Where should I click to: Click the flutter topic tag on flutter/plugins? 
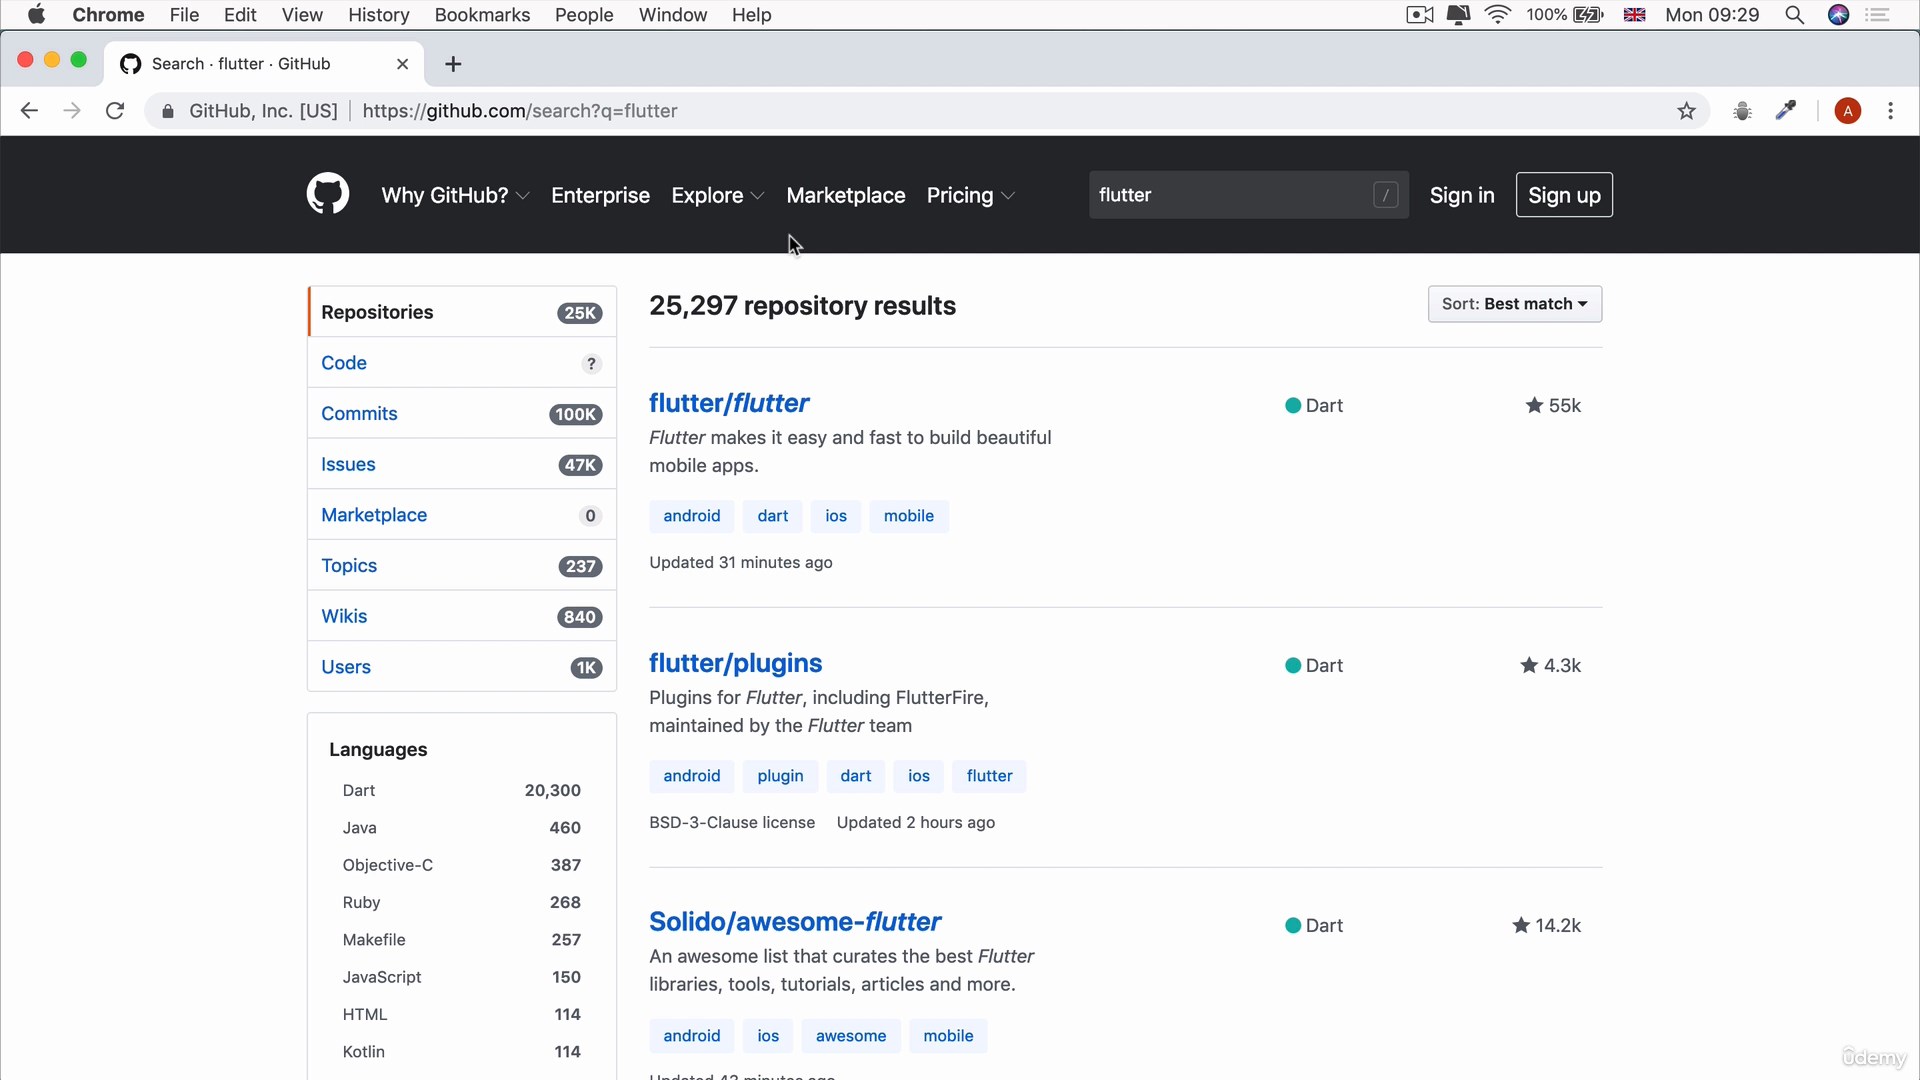click(989, 776)
